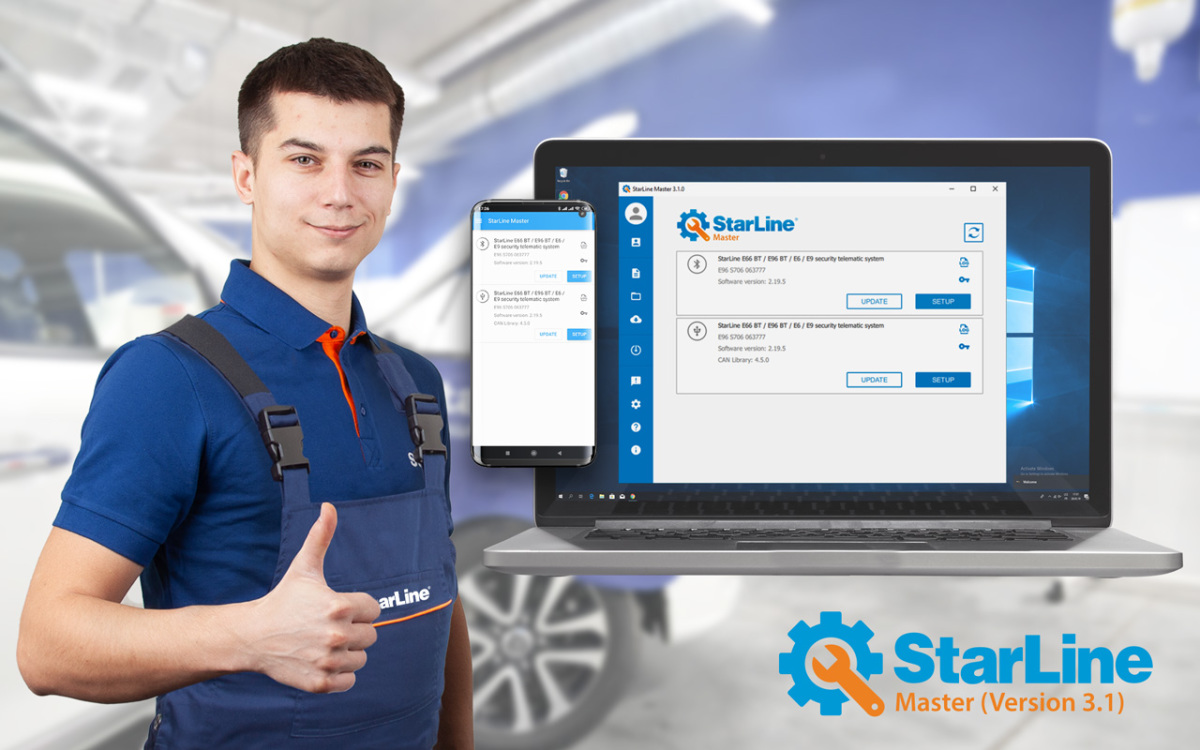Viewport: 1200px width, 750px height.
Task: Click the key icon in laptop USB card
Action: pos(964,346)
